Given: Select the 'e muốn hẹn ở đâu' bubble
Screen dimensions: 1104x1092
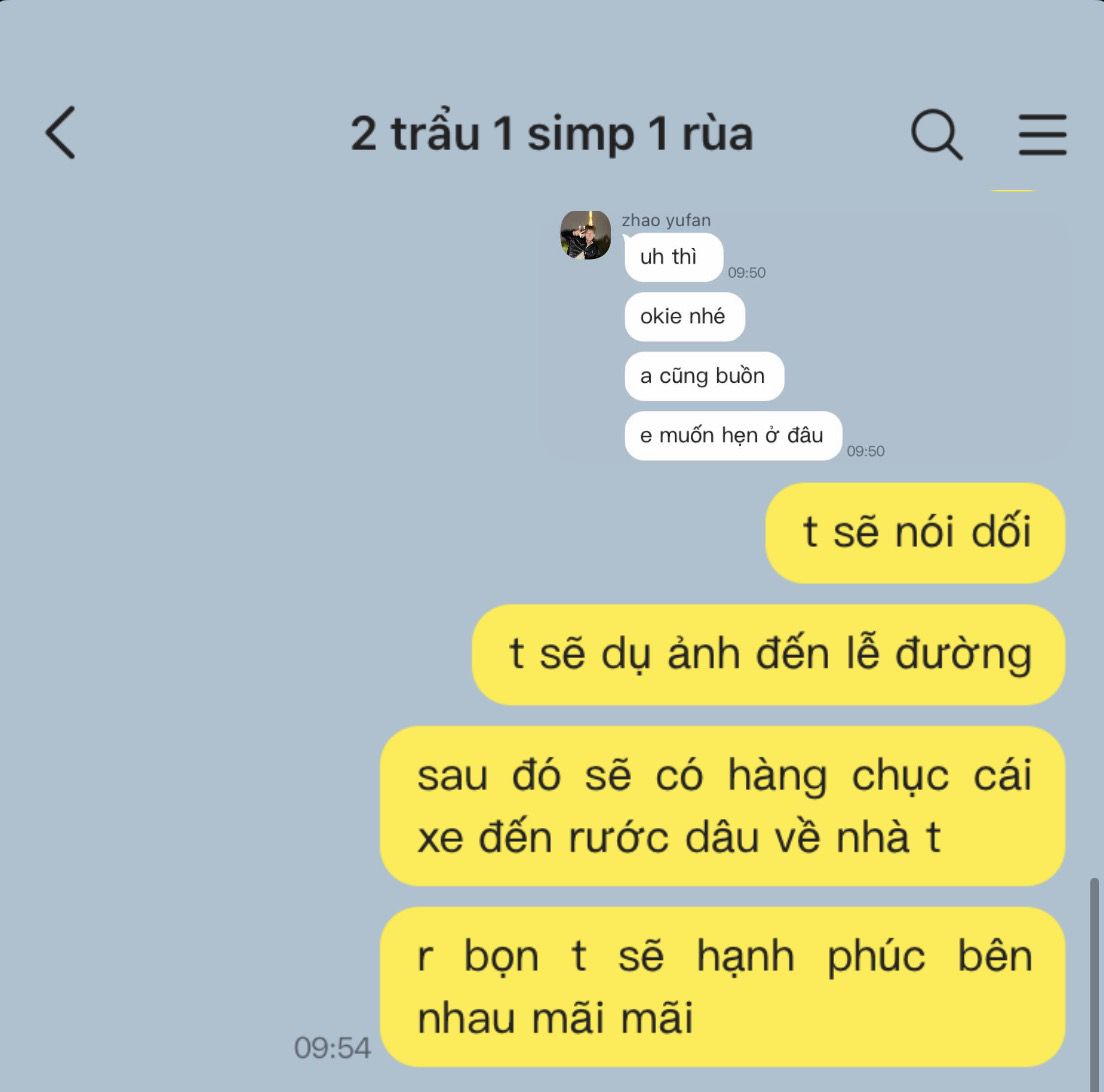Looking at the screenshot, I should coord(733,436).
